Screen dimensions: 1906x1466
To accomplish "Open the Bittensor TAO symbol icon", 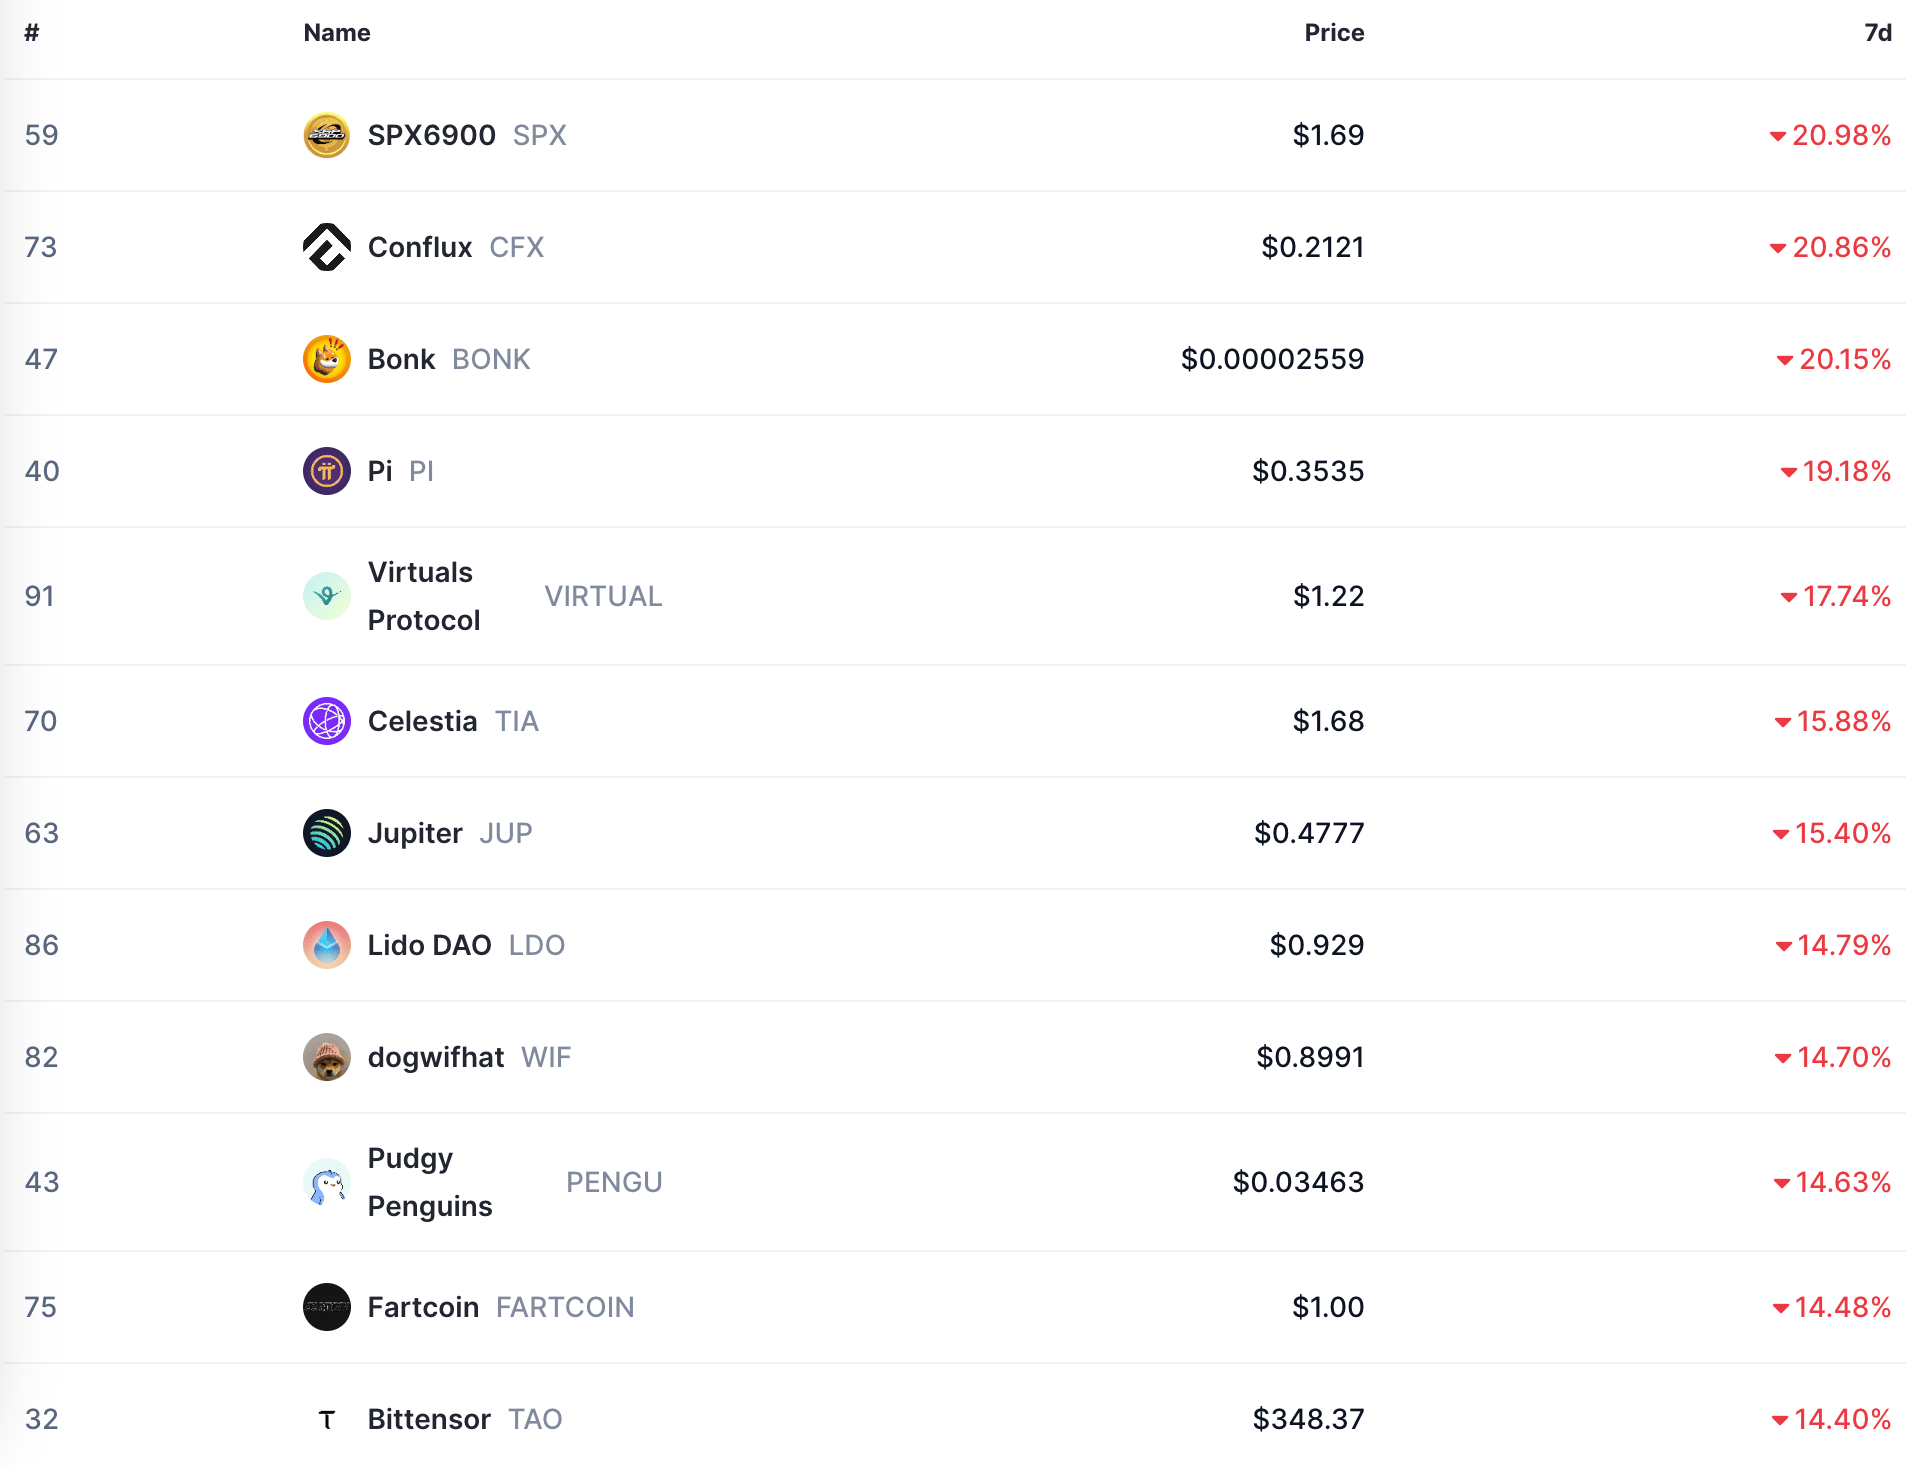I will [326, 1419].
